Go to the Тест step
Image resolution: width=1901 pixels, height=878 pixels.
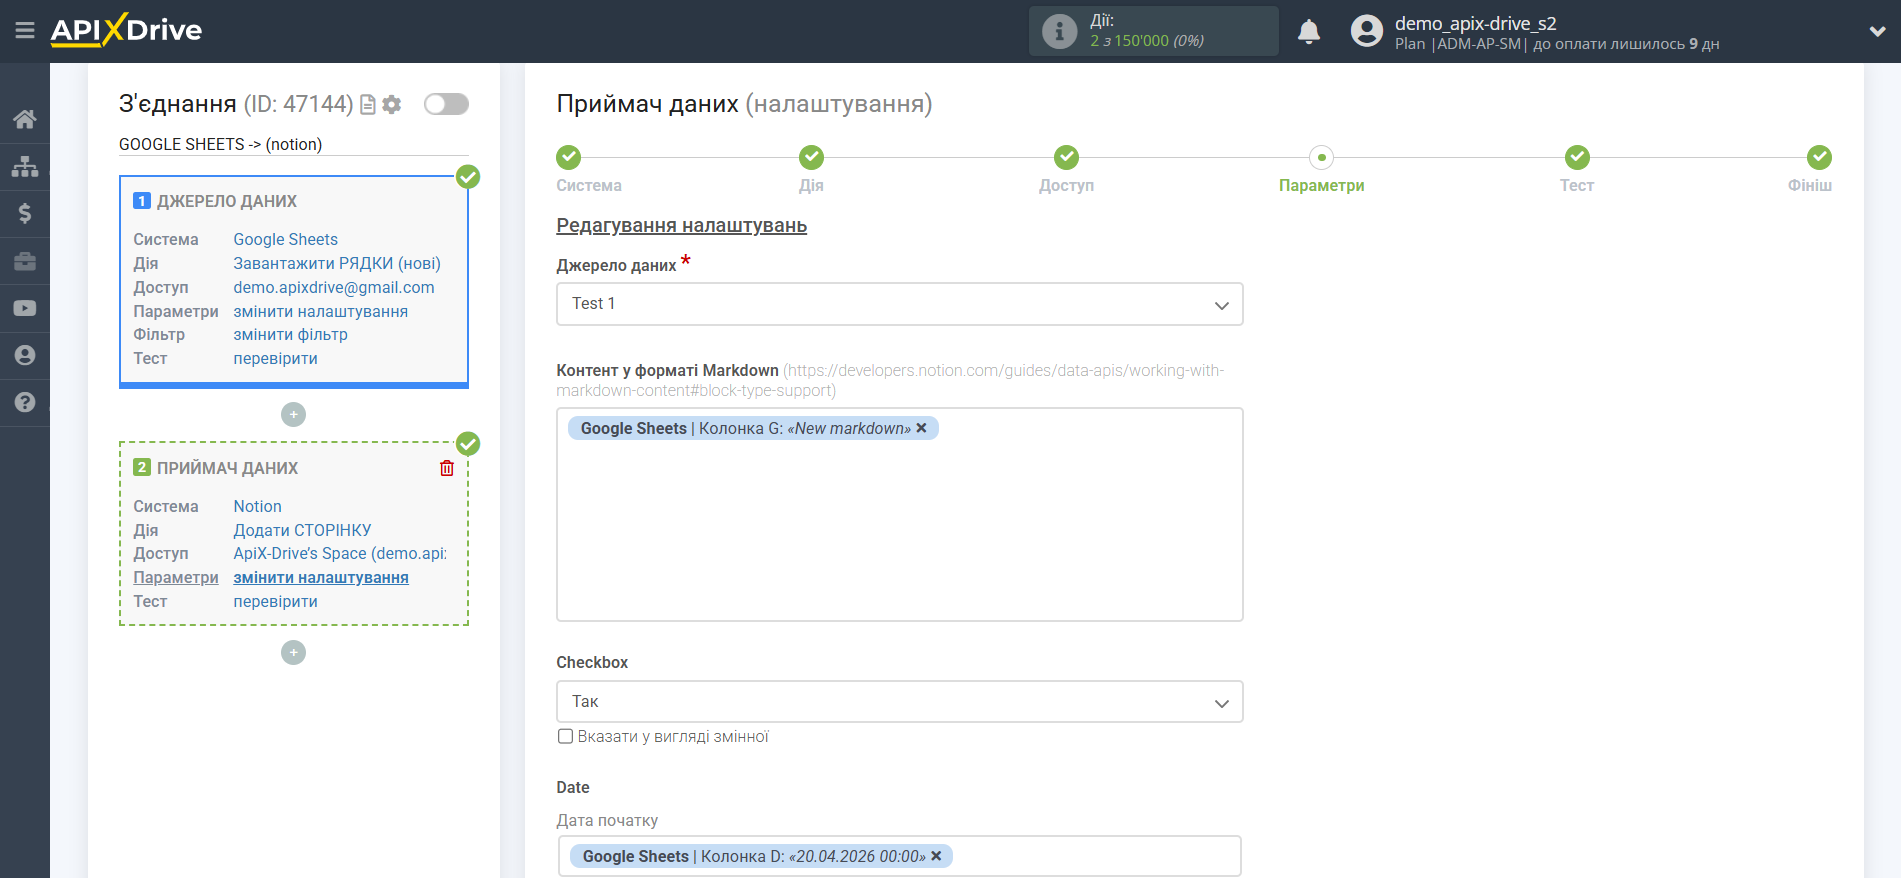point(1577,157)
